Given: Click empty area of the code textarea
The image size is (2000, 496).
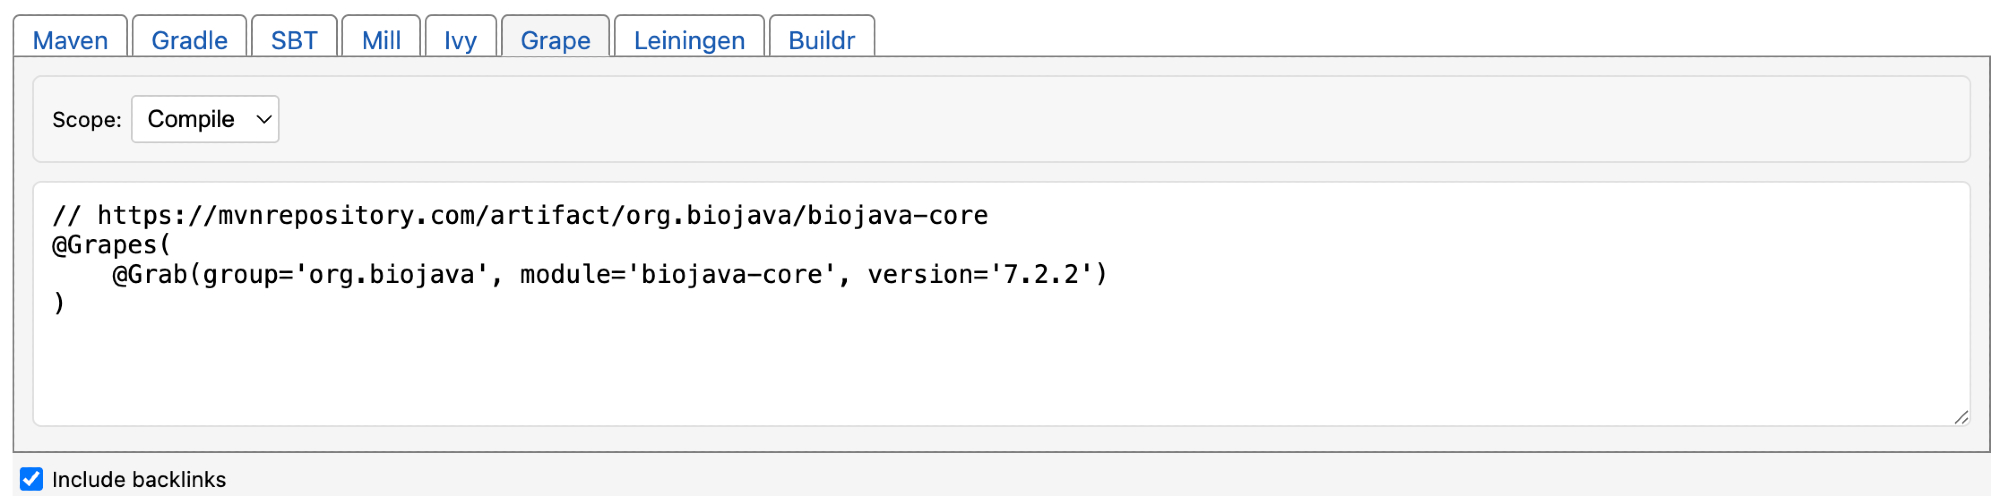Looking at the screenshot, I should click(1000, 370).
